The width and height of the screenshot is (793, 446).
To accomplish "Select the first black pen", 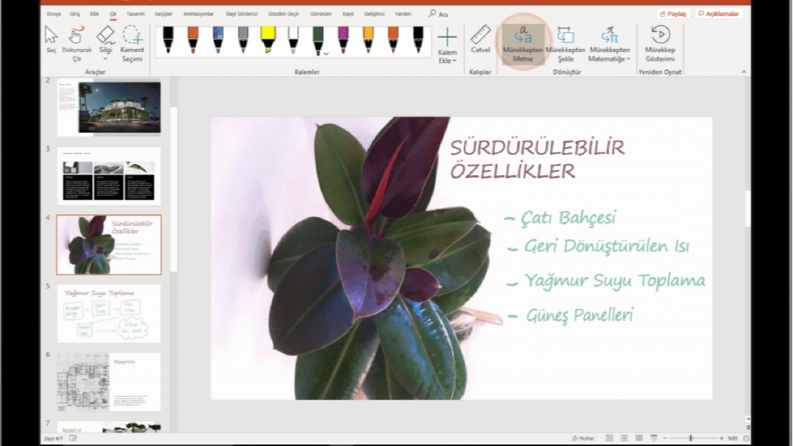I will coord(168,39).
